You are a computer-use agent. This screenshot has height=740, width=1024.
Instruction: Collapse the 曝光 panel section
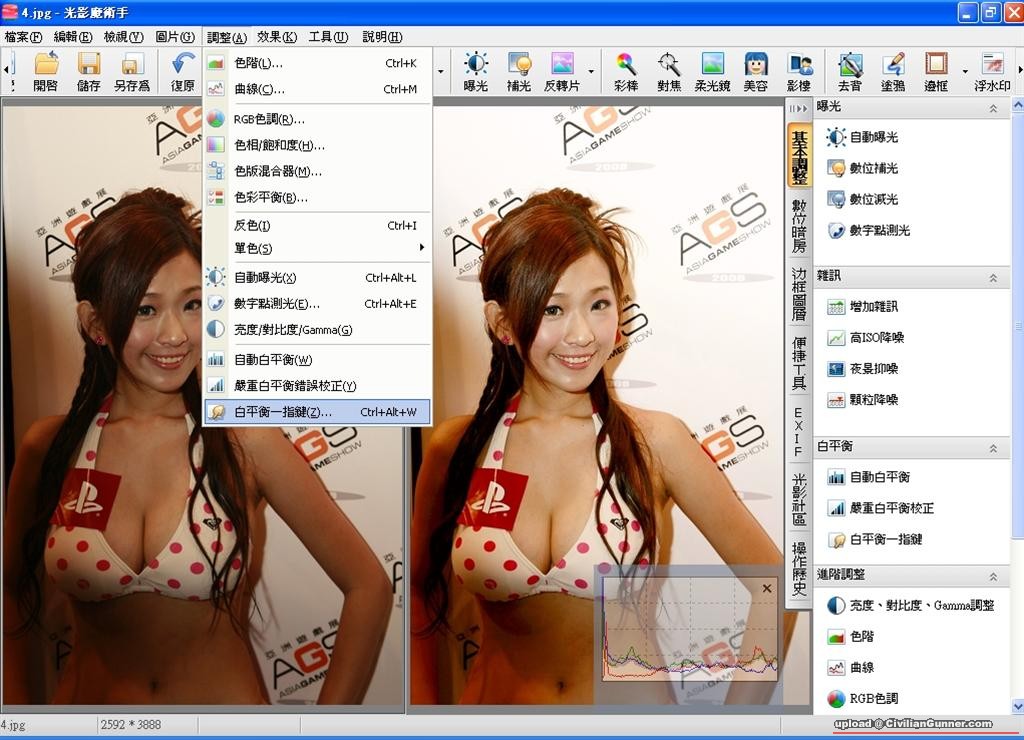click(x=993, y=108)
